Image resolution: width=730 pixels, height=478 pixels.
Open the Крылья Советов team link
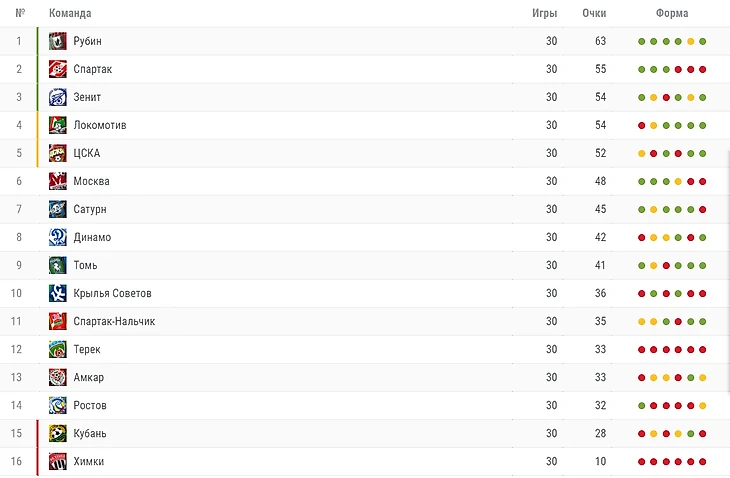point(112,293)
